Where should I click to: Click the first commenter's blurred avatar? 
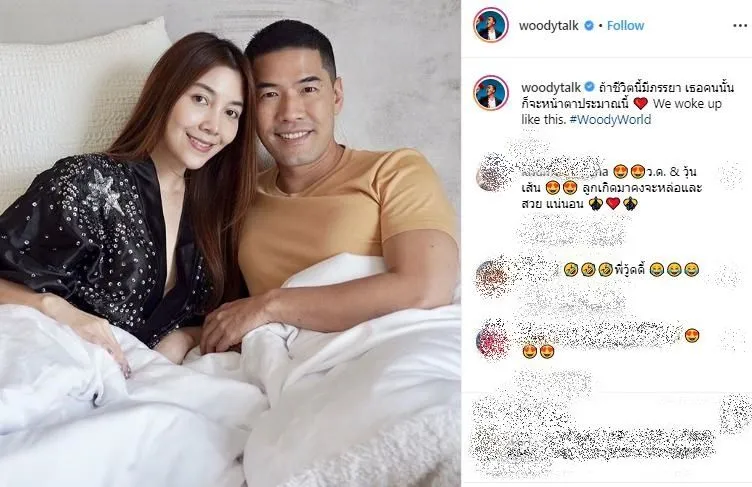click(x=492, y=174)
